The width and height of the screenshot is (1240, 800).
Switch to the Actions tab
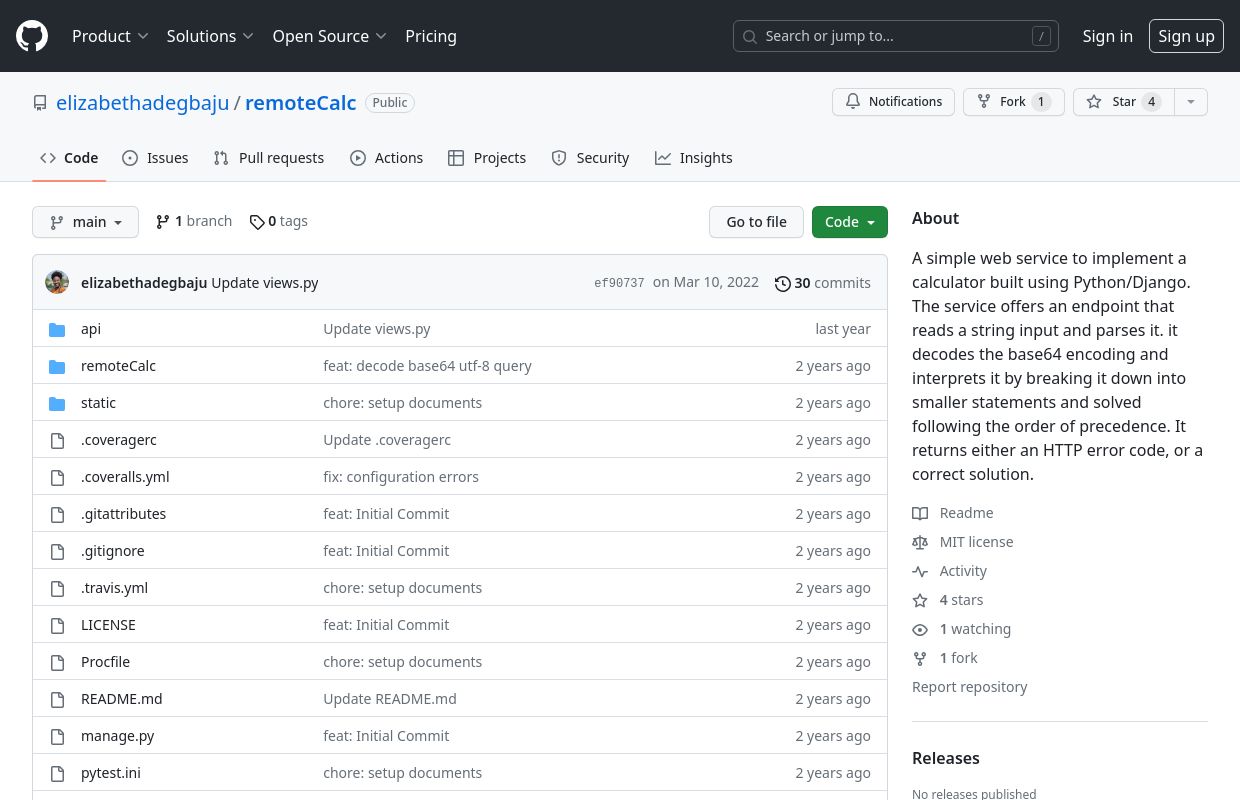pos(387,158)
